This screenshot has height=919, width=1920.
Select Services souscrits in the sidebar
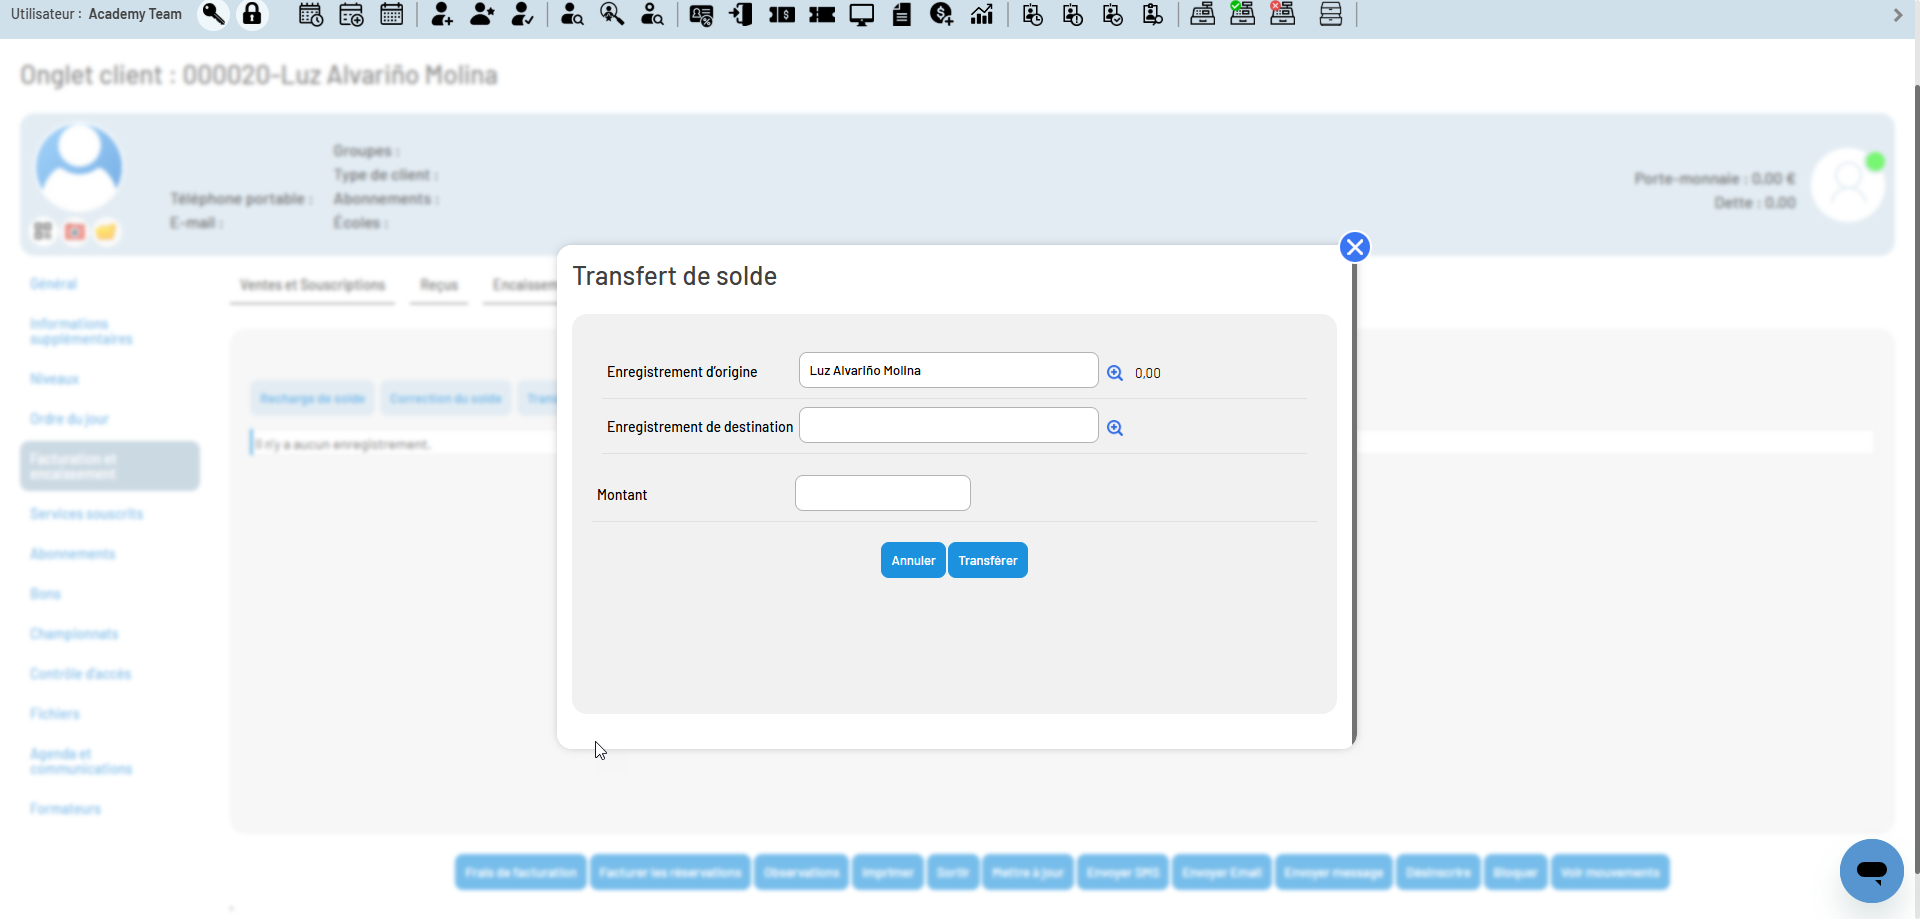86,514
